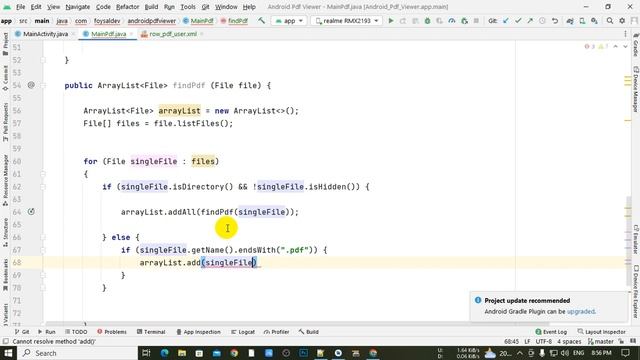Open the Refactor menu
The width and height of the screenshot is (640, 360).
(x=127, y=7)
